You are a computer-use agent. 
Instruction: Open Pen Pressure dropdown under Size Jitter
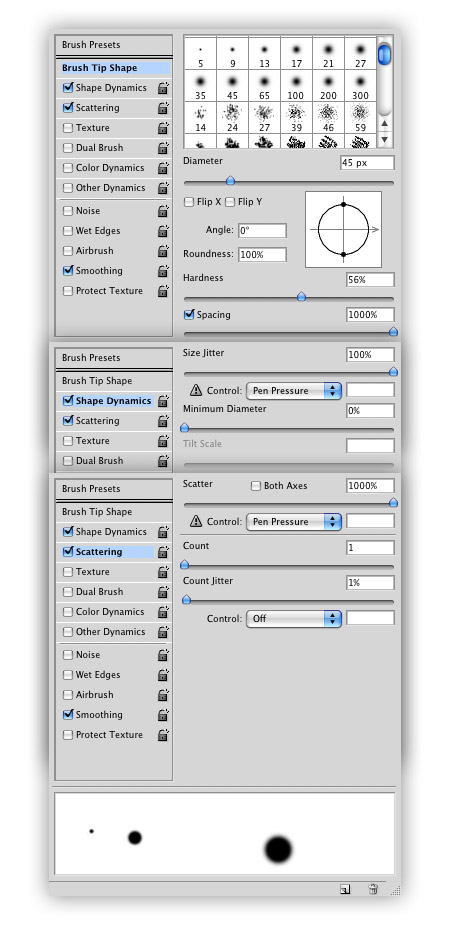click(294, 390)
